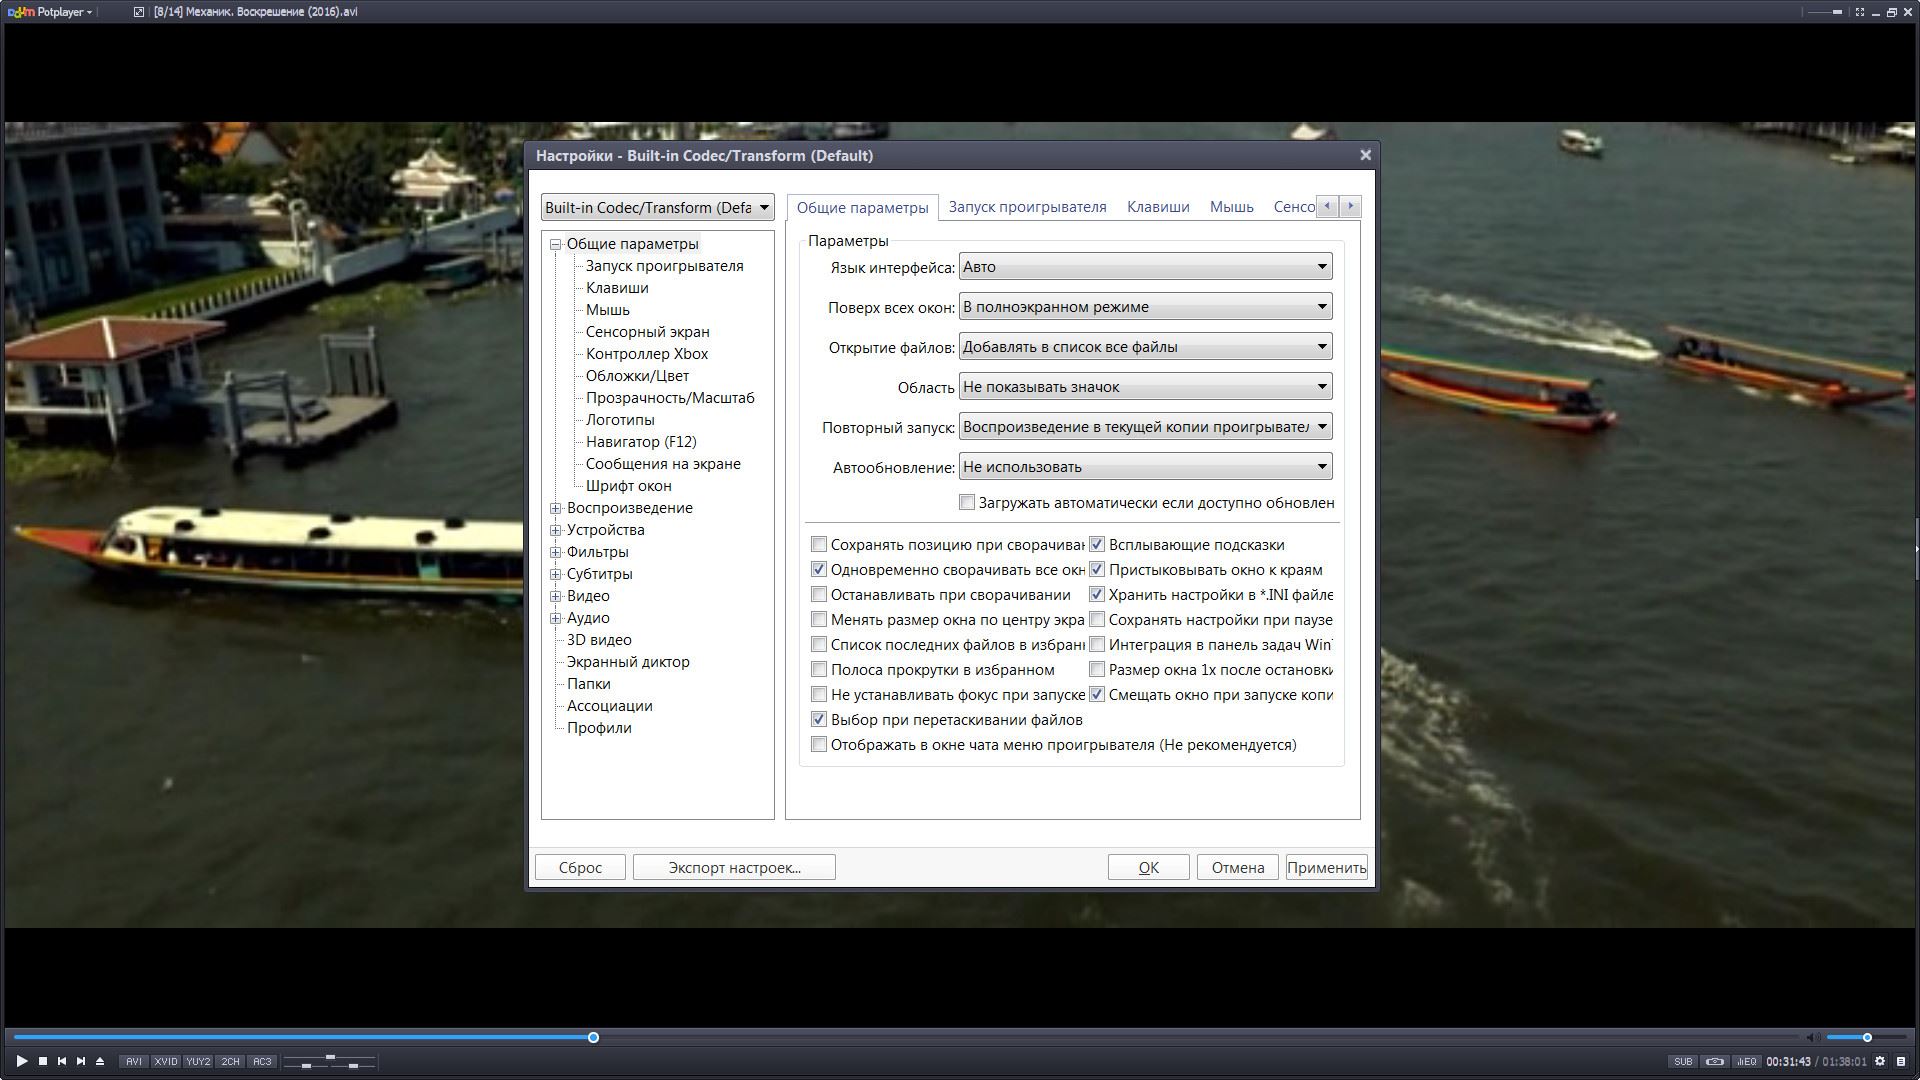Click the volume slider handle

coord(1866,1038)
